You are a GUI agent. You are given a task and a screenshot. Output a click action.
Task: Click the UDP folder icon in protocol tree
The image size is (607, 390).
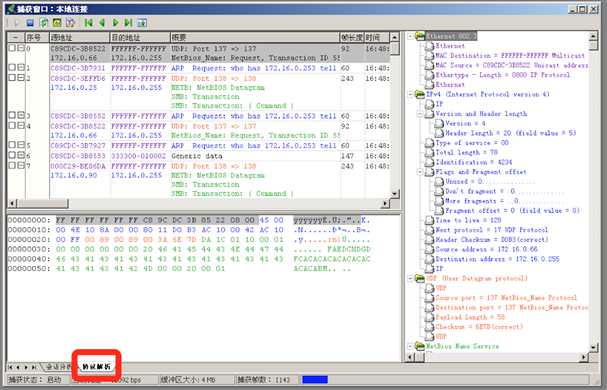tap(420, 278)
